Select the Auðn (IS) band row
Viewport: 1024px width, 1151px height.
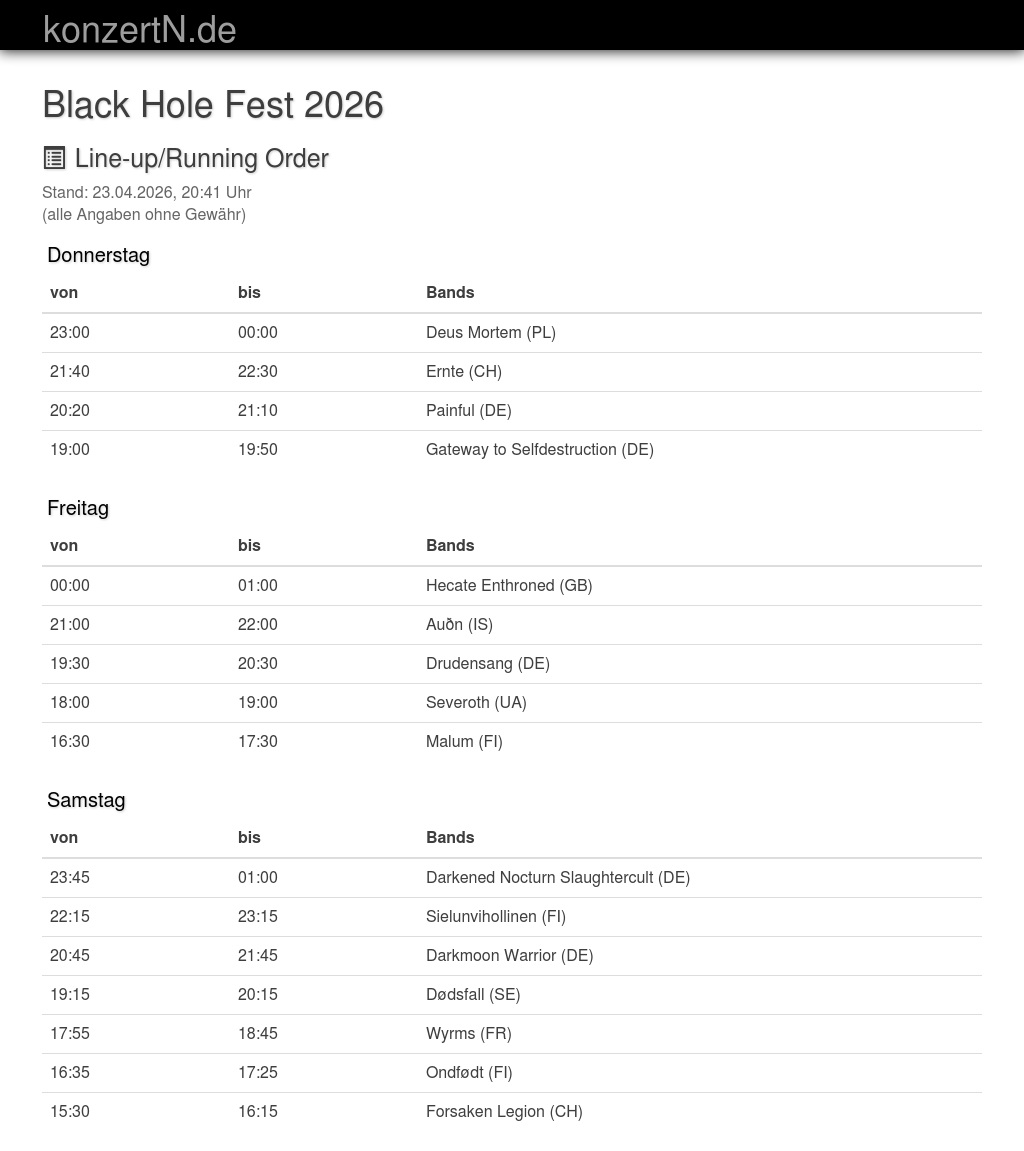click(512, 625)
